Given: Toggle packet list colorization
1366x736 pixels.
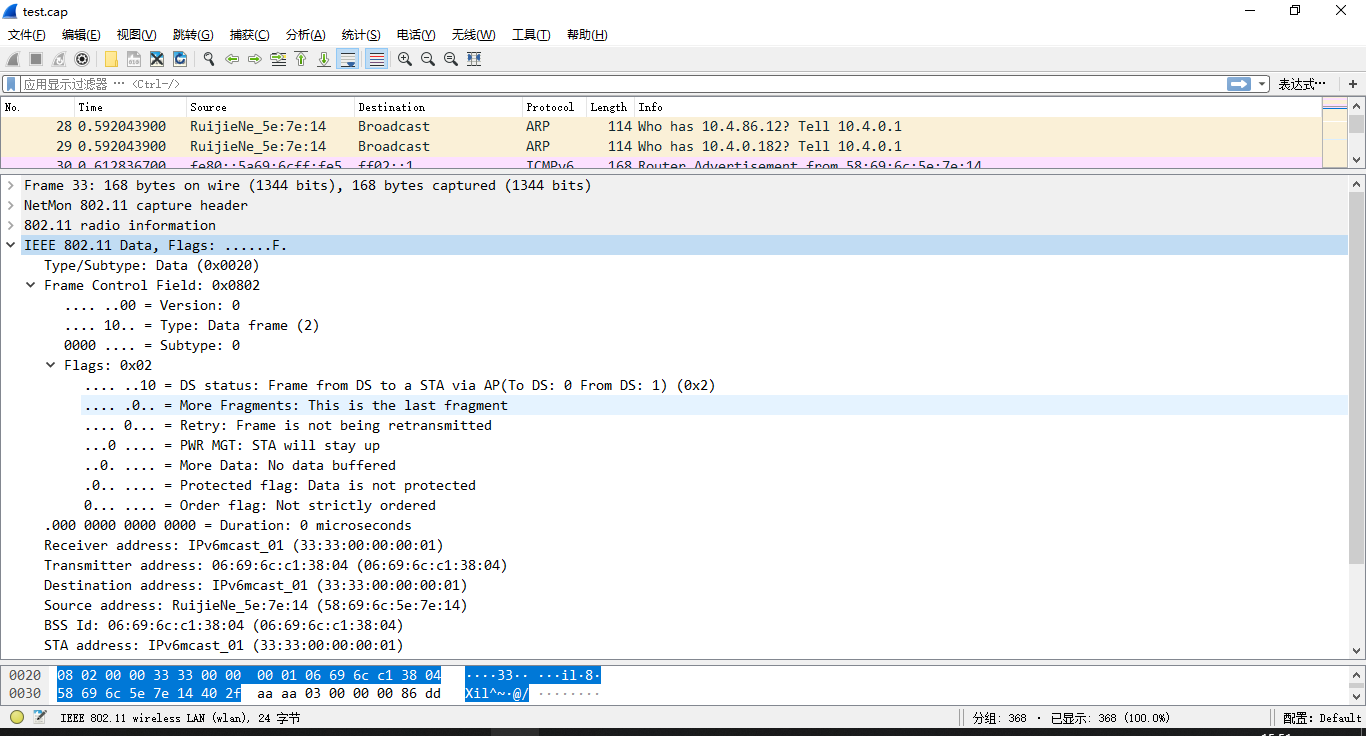Looking at the screenshot, I should (x=376, y=58).
